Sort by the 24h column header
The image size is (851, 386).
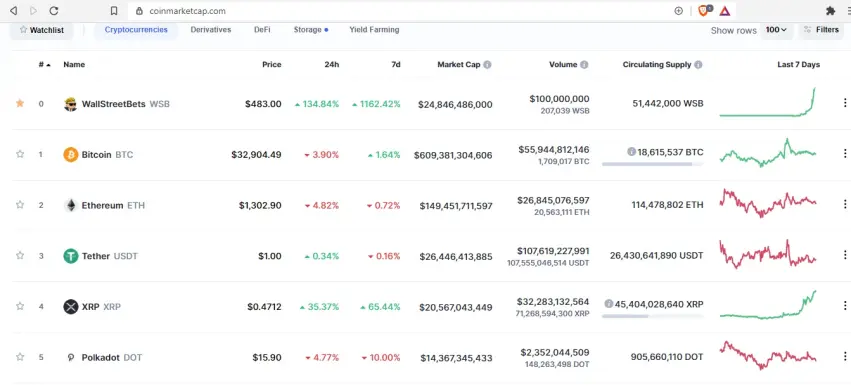(332, 65)
